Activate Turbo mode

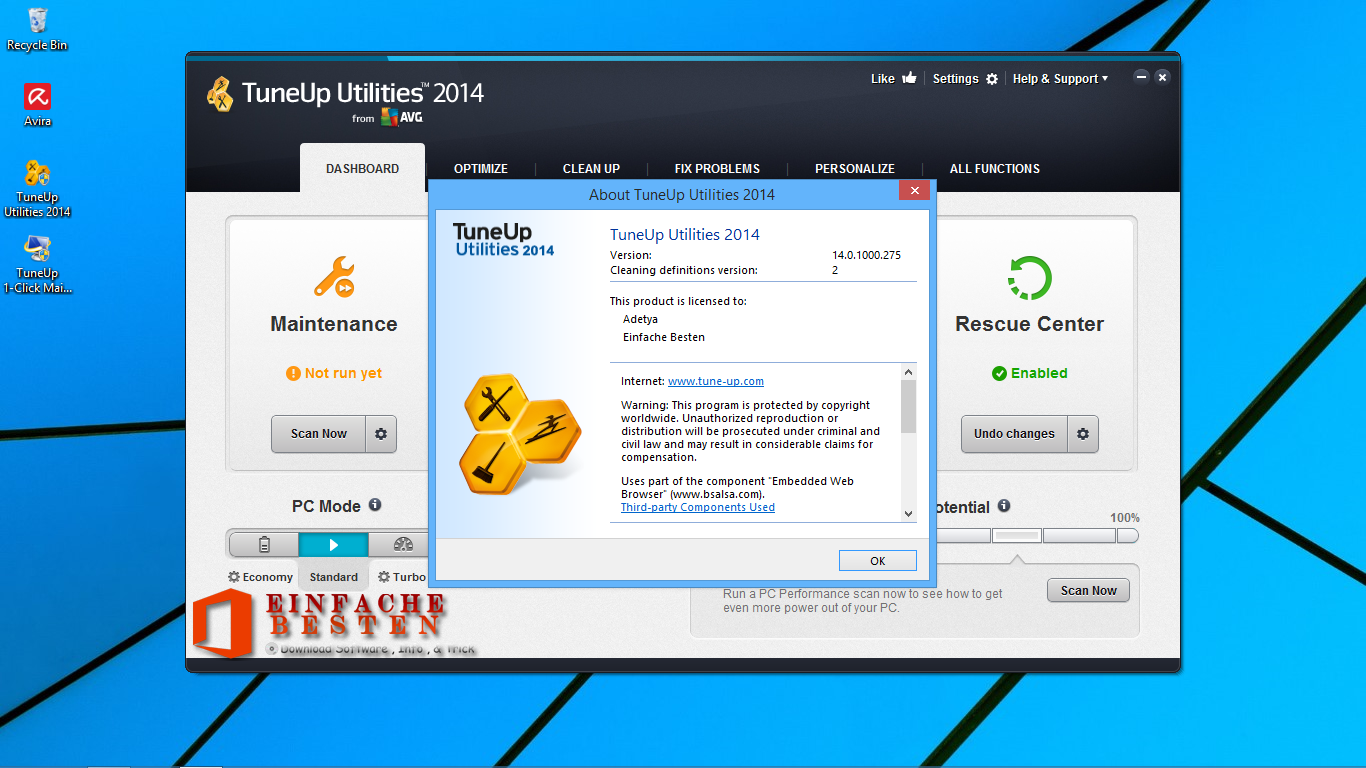[404, 576]
